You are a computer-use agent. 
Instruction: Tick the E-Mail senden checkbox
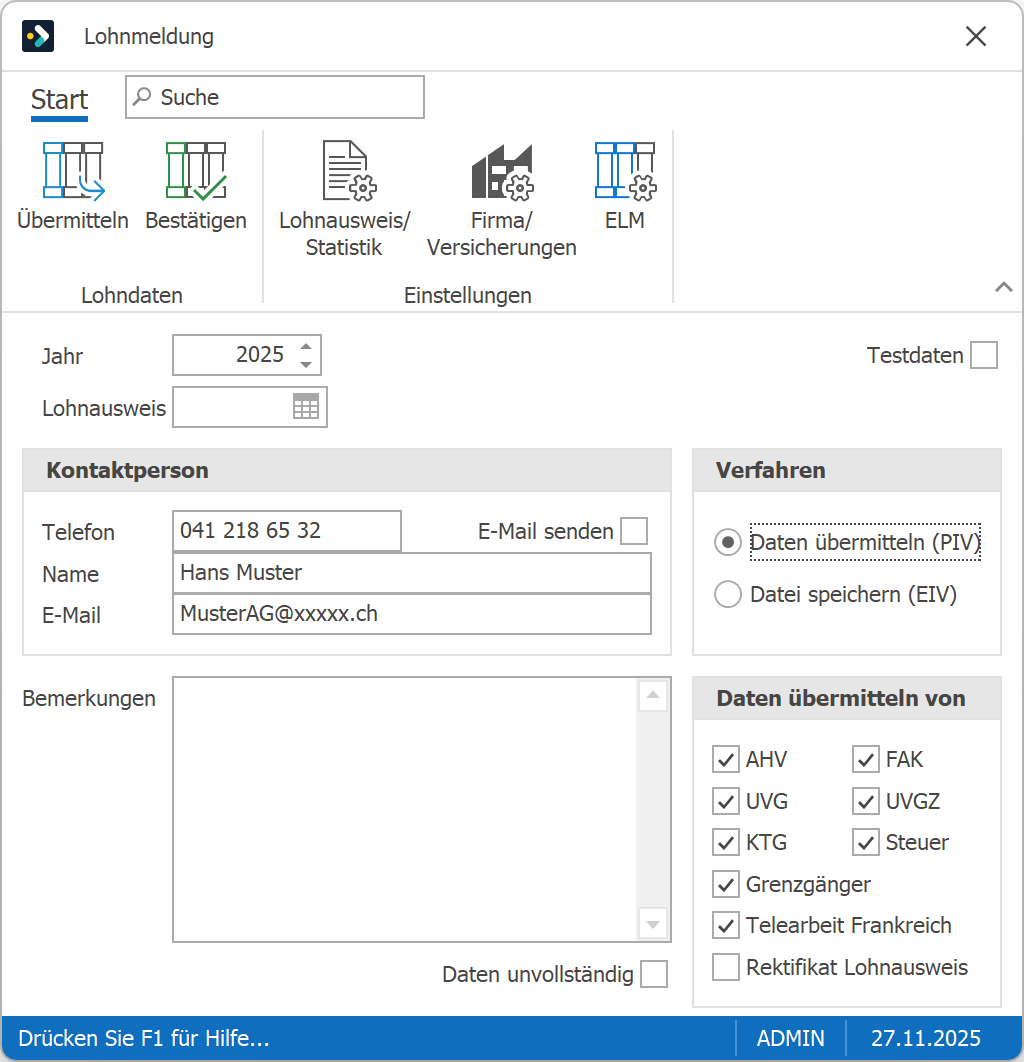[634, 531]
